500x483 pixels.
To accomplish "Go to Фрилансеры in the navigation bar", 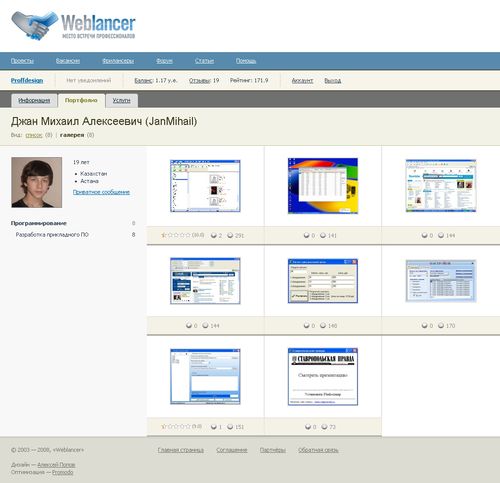I will pos(118,61).
